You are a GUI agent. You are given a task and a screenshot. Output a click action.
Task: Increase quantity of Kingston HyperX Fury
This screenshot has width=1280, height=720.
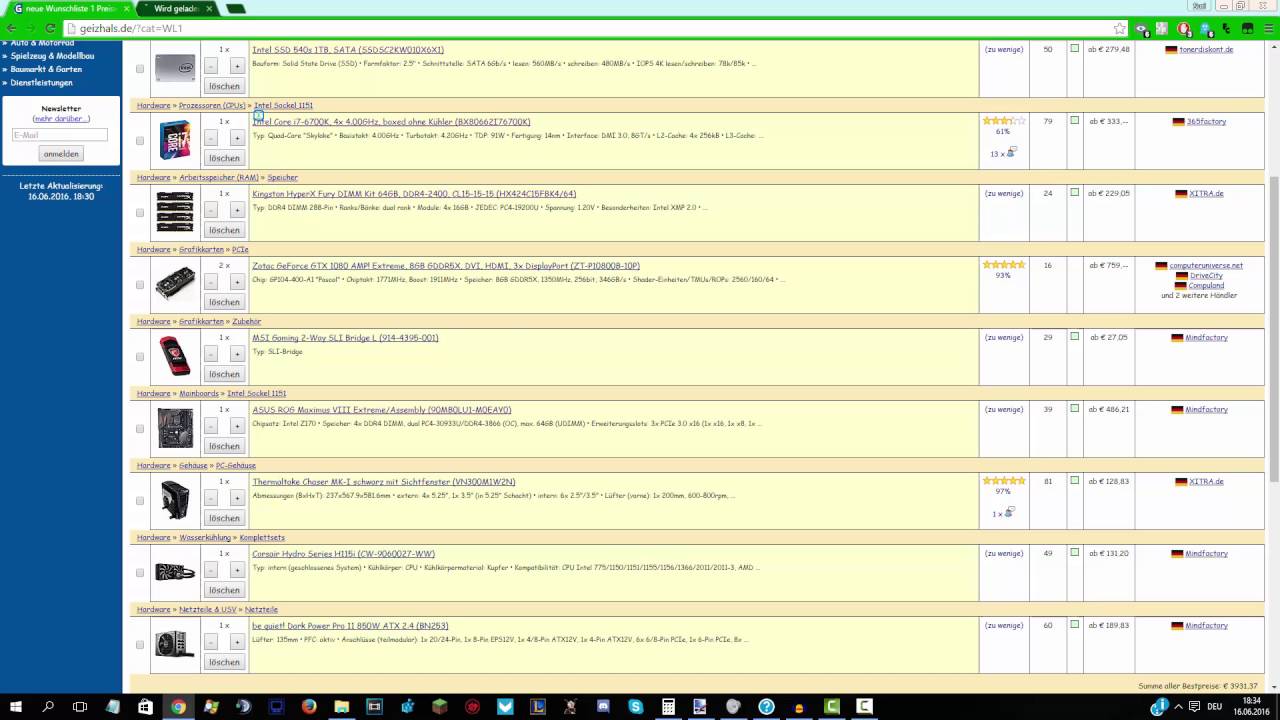point(237,210)
